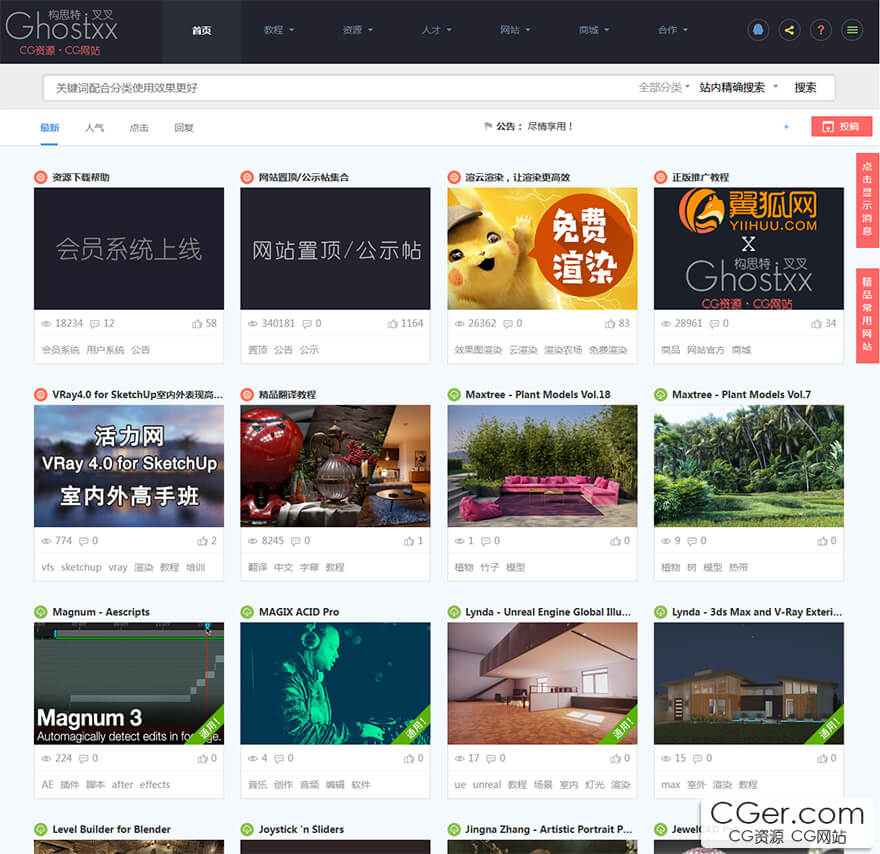The image size is (880, 854).
Task: Click like icon on 正版推广教程 card
Action: [x=817, y=324]
